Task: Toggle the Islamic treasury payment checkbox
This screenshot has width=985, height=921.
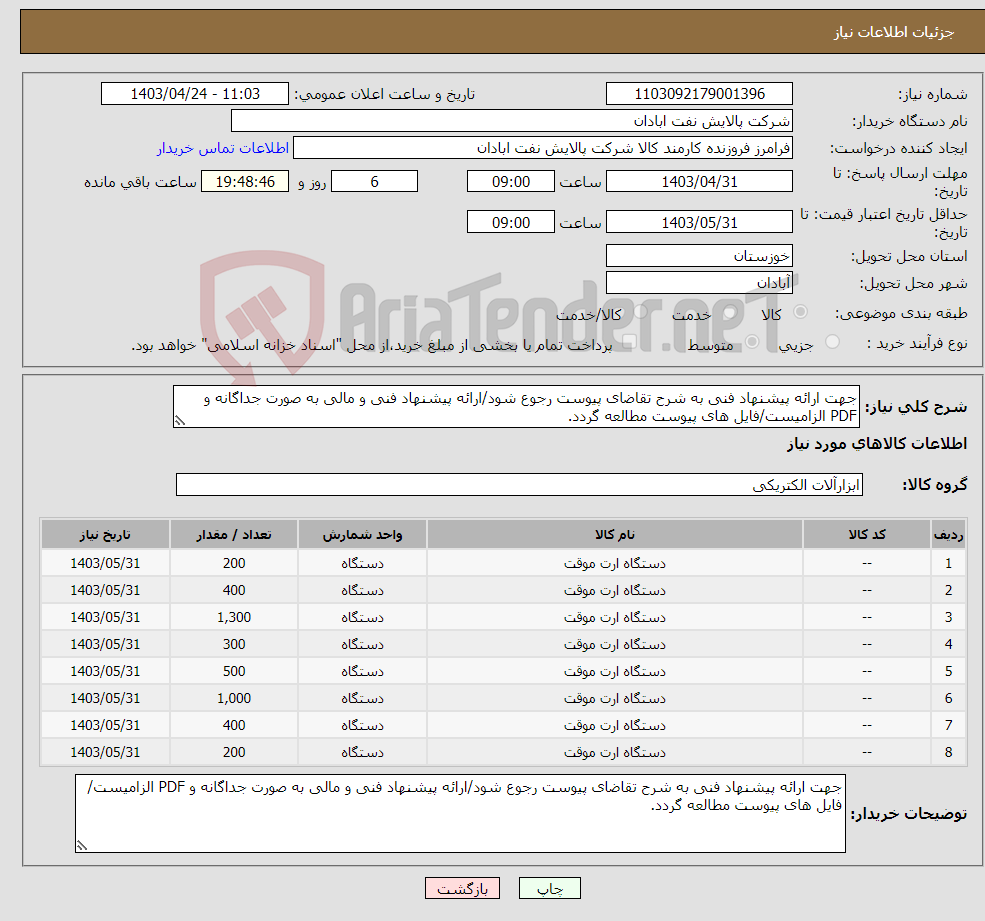Action: point(629,342)
